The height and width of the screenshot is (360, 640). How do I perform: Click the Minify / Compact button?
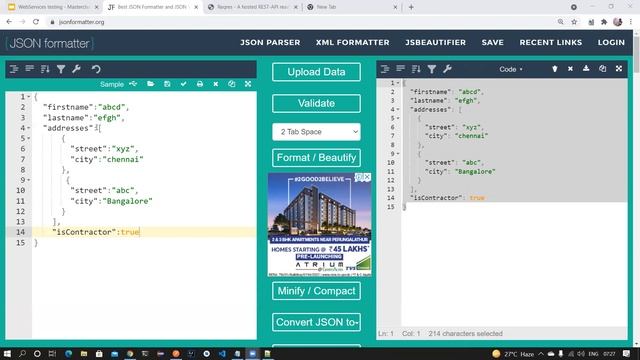[316, 291]
